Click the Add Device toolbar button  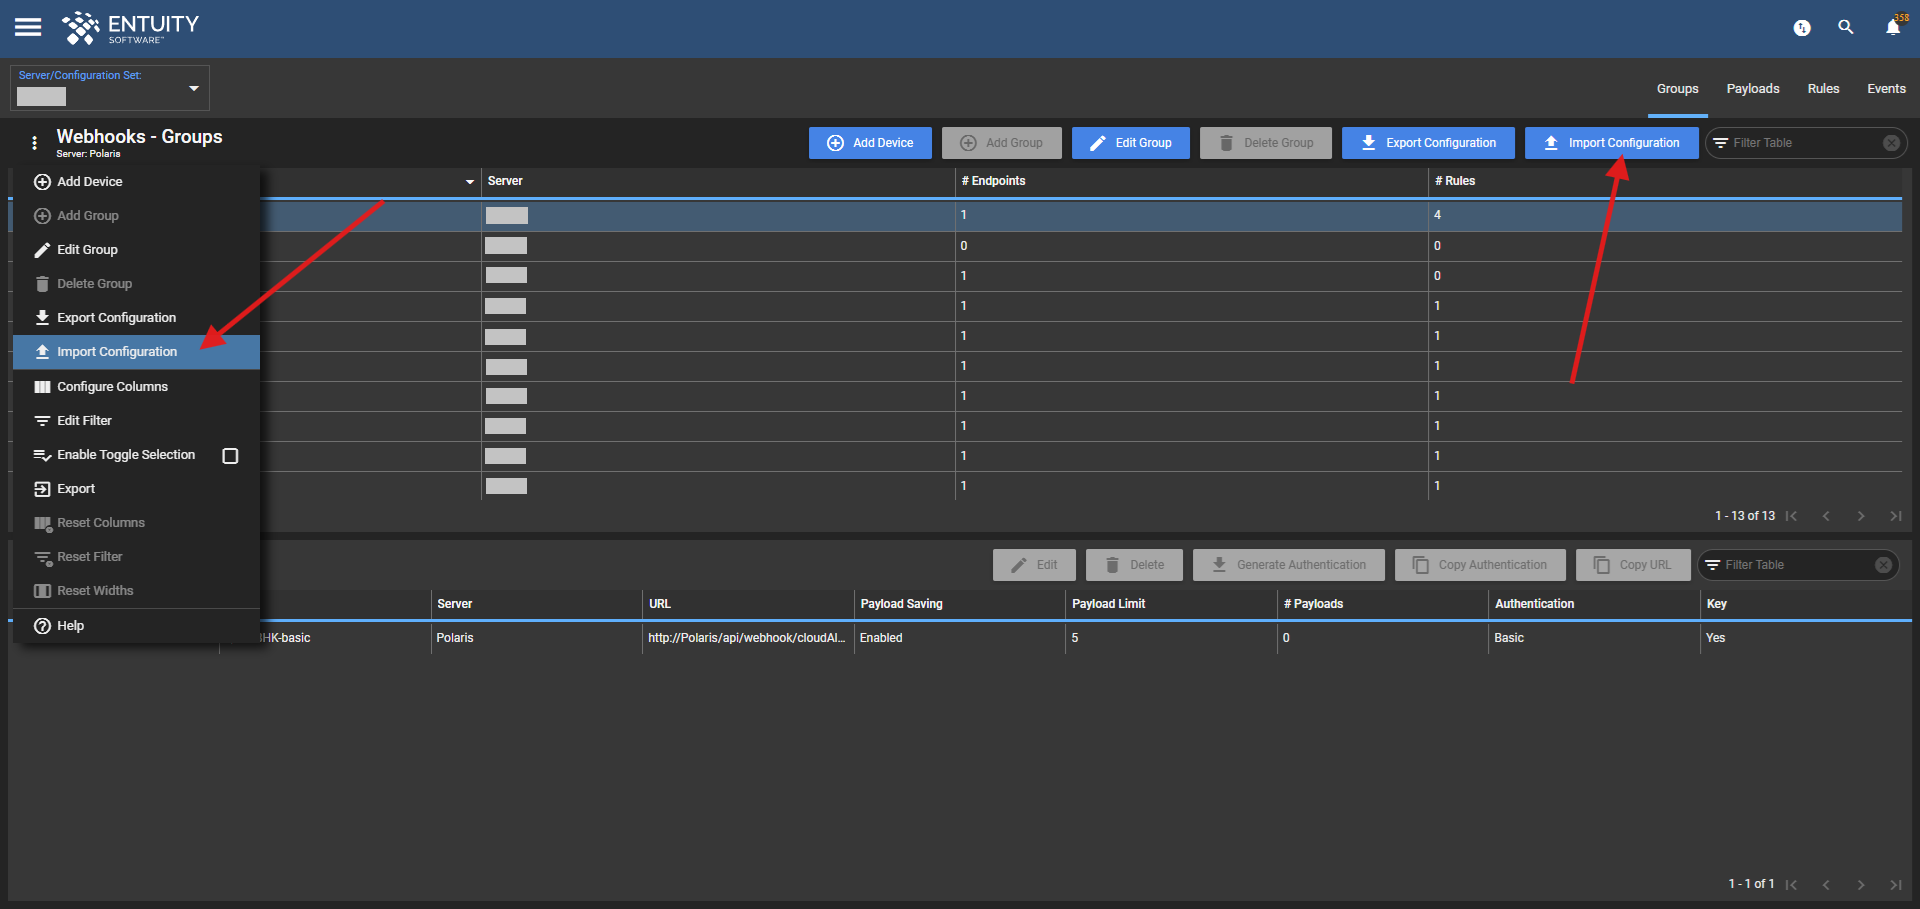(x=870, y=143)
